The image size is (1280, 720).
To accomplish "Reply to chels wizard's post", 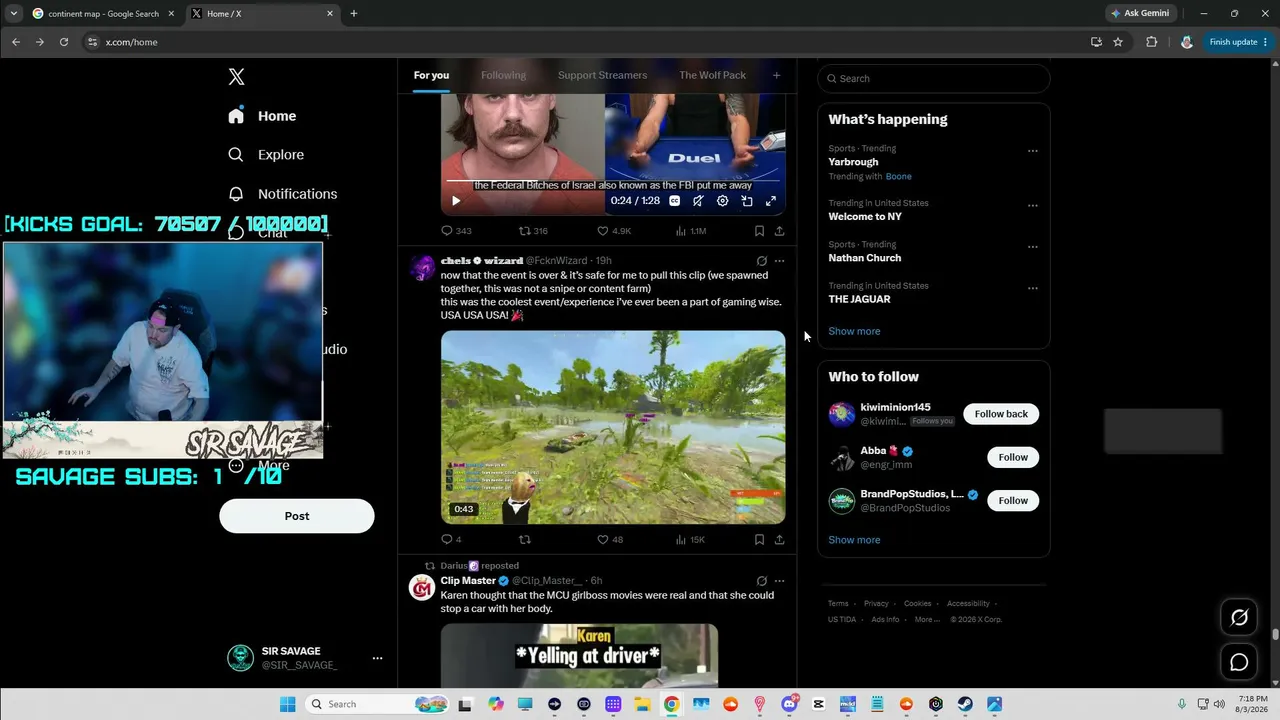I will pyautogui.click(x=451, y=540).
